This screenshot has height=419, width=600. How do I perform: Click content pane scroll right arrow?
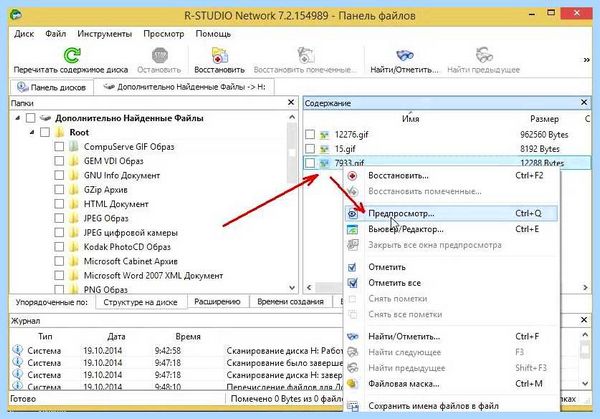pos(585,287)
